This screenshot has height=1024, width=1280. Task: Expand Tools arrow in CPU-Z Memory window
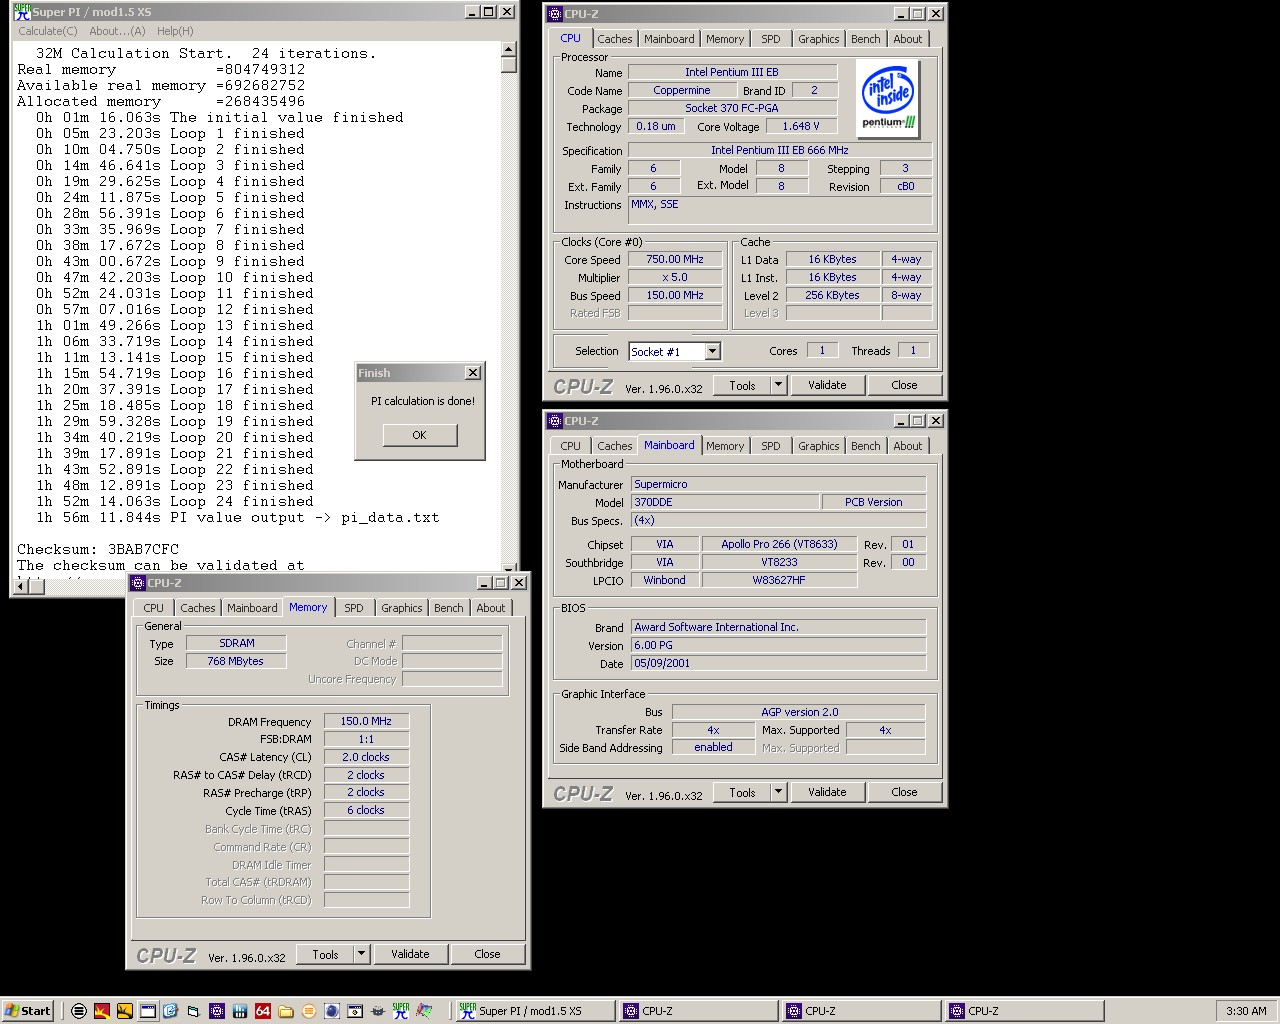(x=361, y=954)
